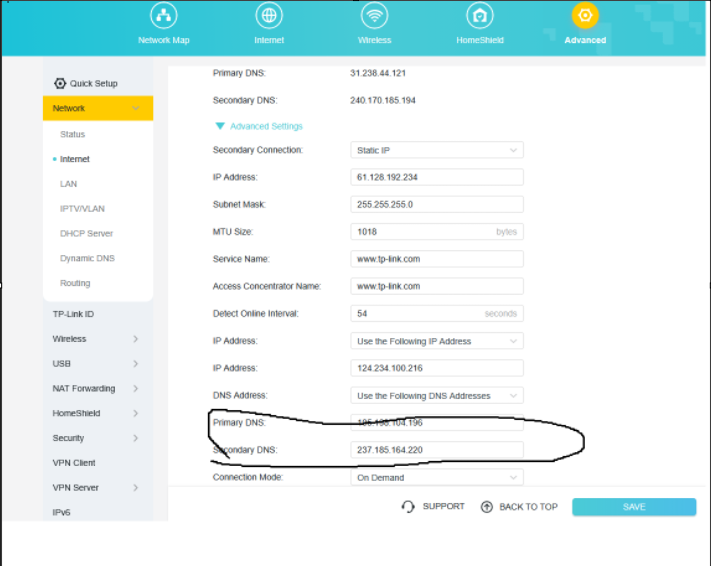Collapse the Advanced Settings triangle
The image size is (711, 566).
(220, 126)
